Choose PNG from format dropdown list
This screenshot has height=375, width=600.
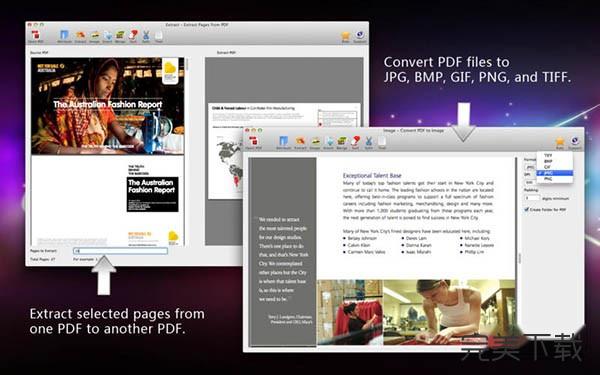554,179
